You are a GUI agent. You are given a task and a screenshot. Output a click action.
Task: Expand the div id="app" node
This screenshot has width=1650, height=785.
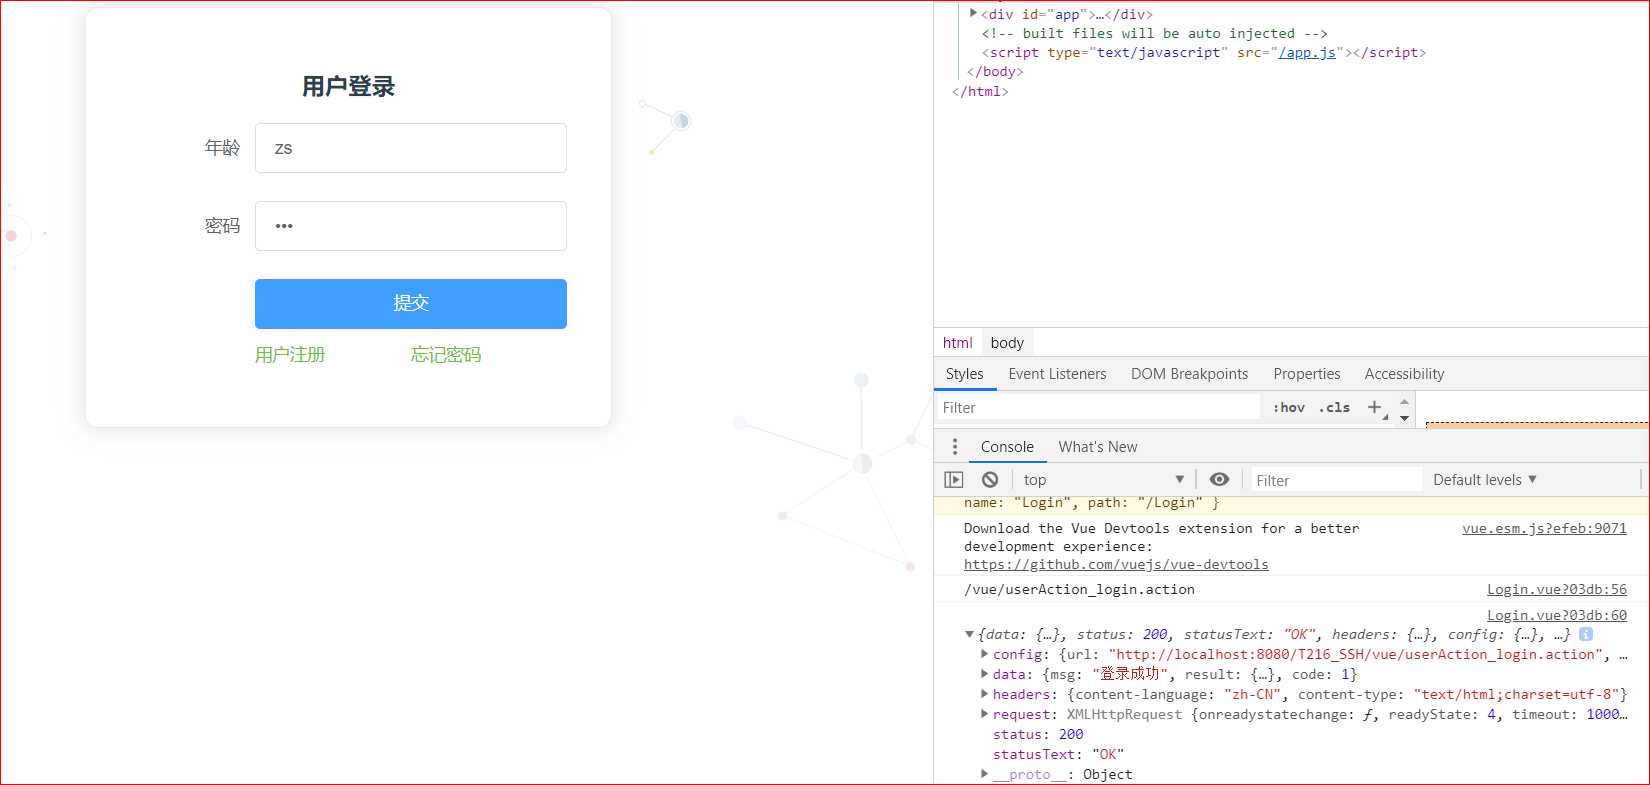(973, 14)
